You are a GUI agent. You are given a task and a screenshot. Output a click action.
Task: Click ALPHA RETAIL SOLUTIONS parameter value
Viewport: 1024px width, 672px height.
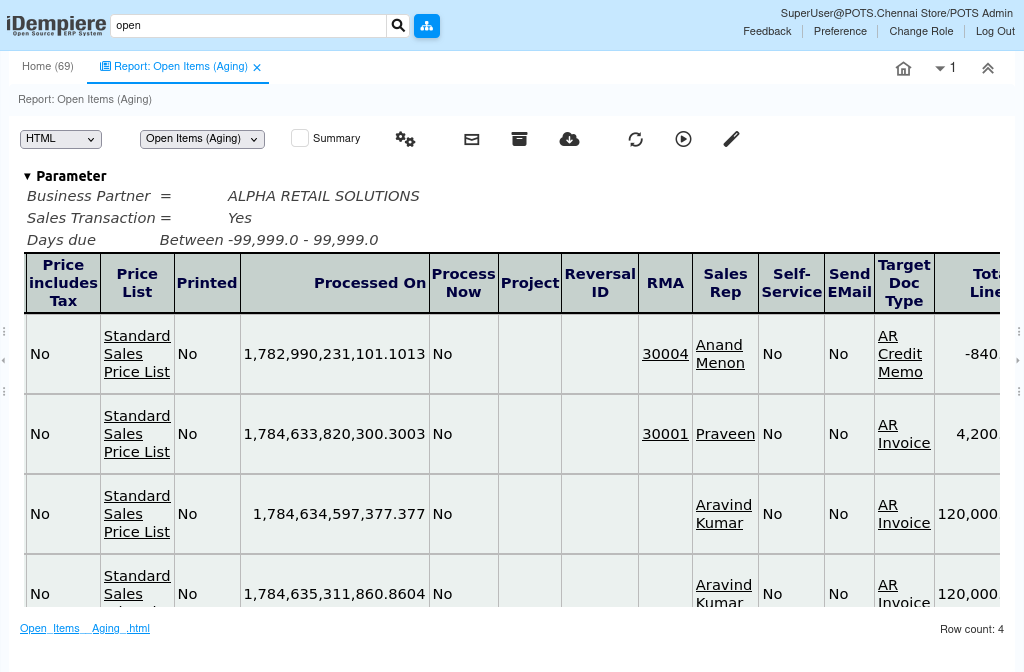[x=323, y=196]
